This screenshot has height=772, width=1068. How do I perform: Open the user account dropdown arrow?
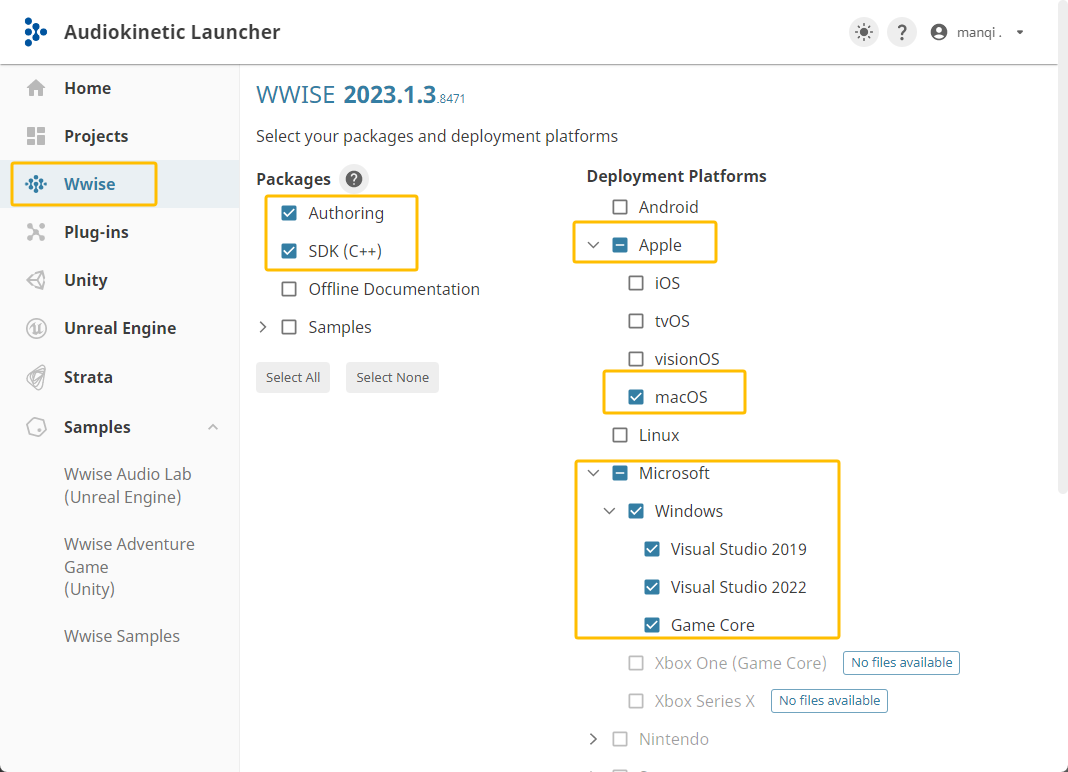(x=1020, y=32)
